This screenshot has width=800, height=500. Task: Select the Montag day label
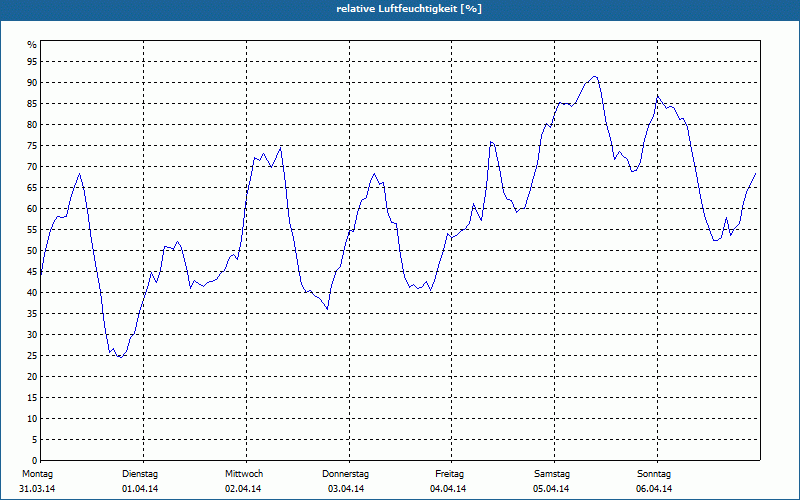point(37,474)
